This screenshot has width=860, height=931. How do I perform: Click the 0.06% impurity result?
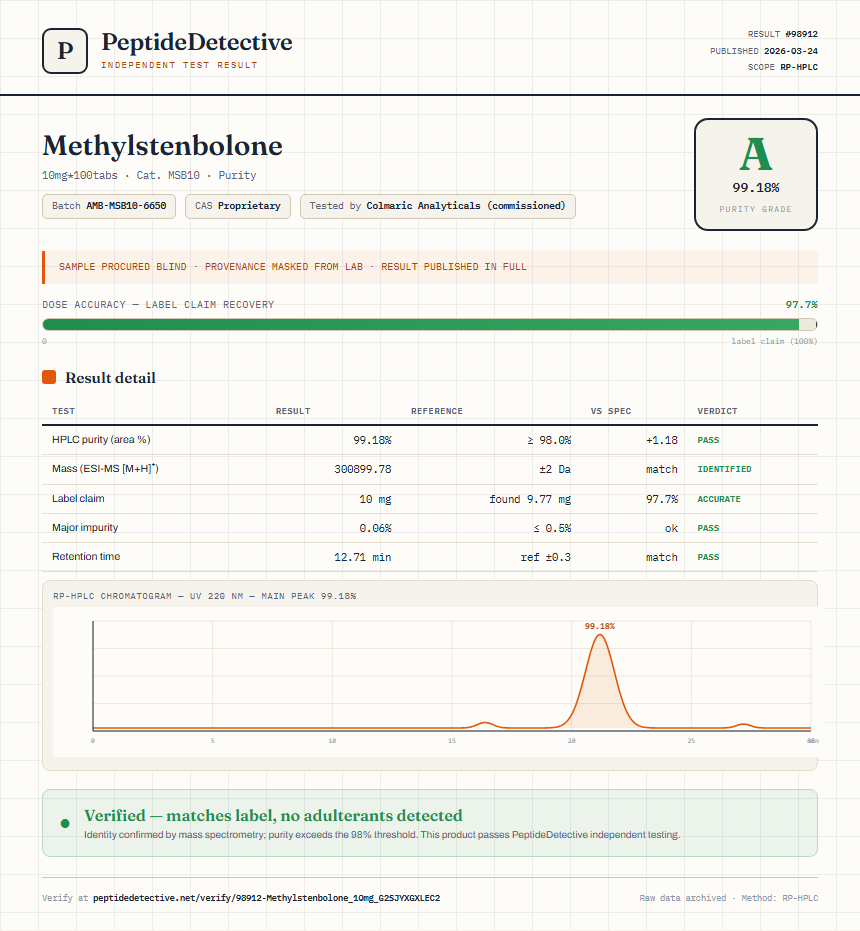coord(375,528)
